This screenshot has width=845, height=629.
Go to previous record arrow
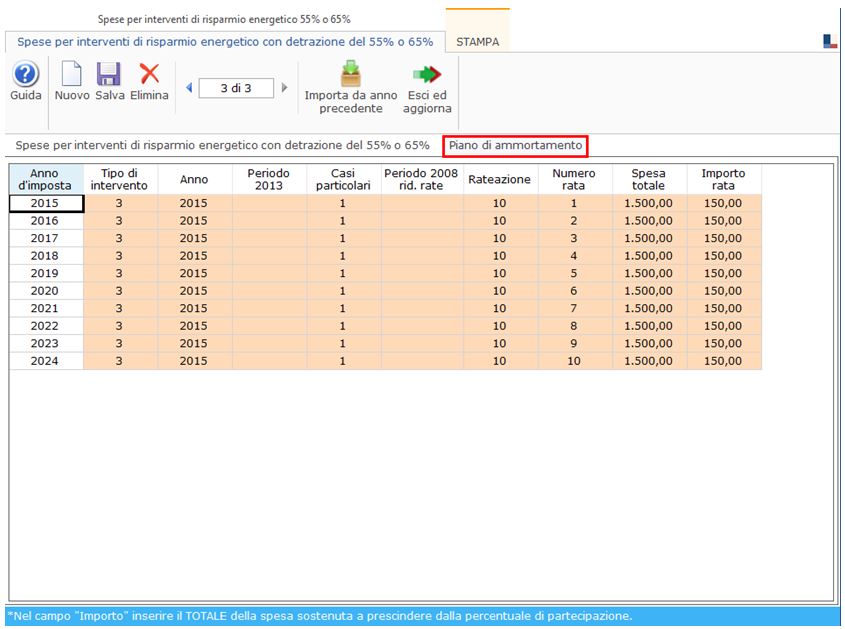(x=189, y=87)
